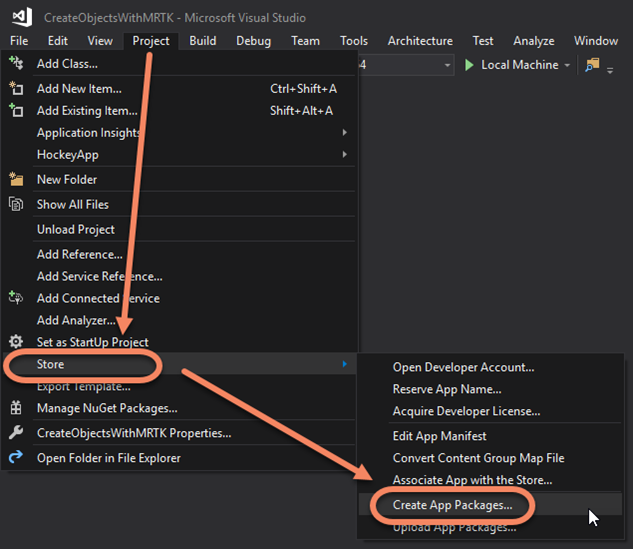Click the New Folder icon
This screenshot has width=633, height=549.
pos(16,179)
